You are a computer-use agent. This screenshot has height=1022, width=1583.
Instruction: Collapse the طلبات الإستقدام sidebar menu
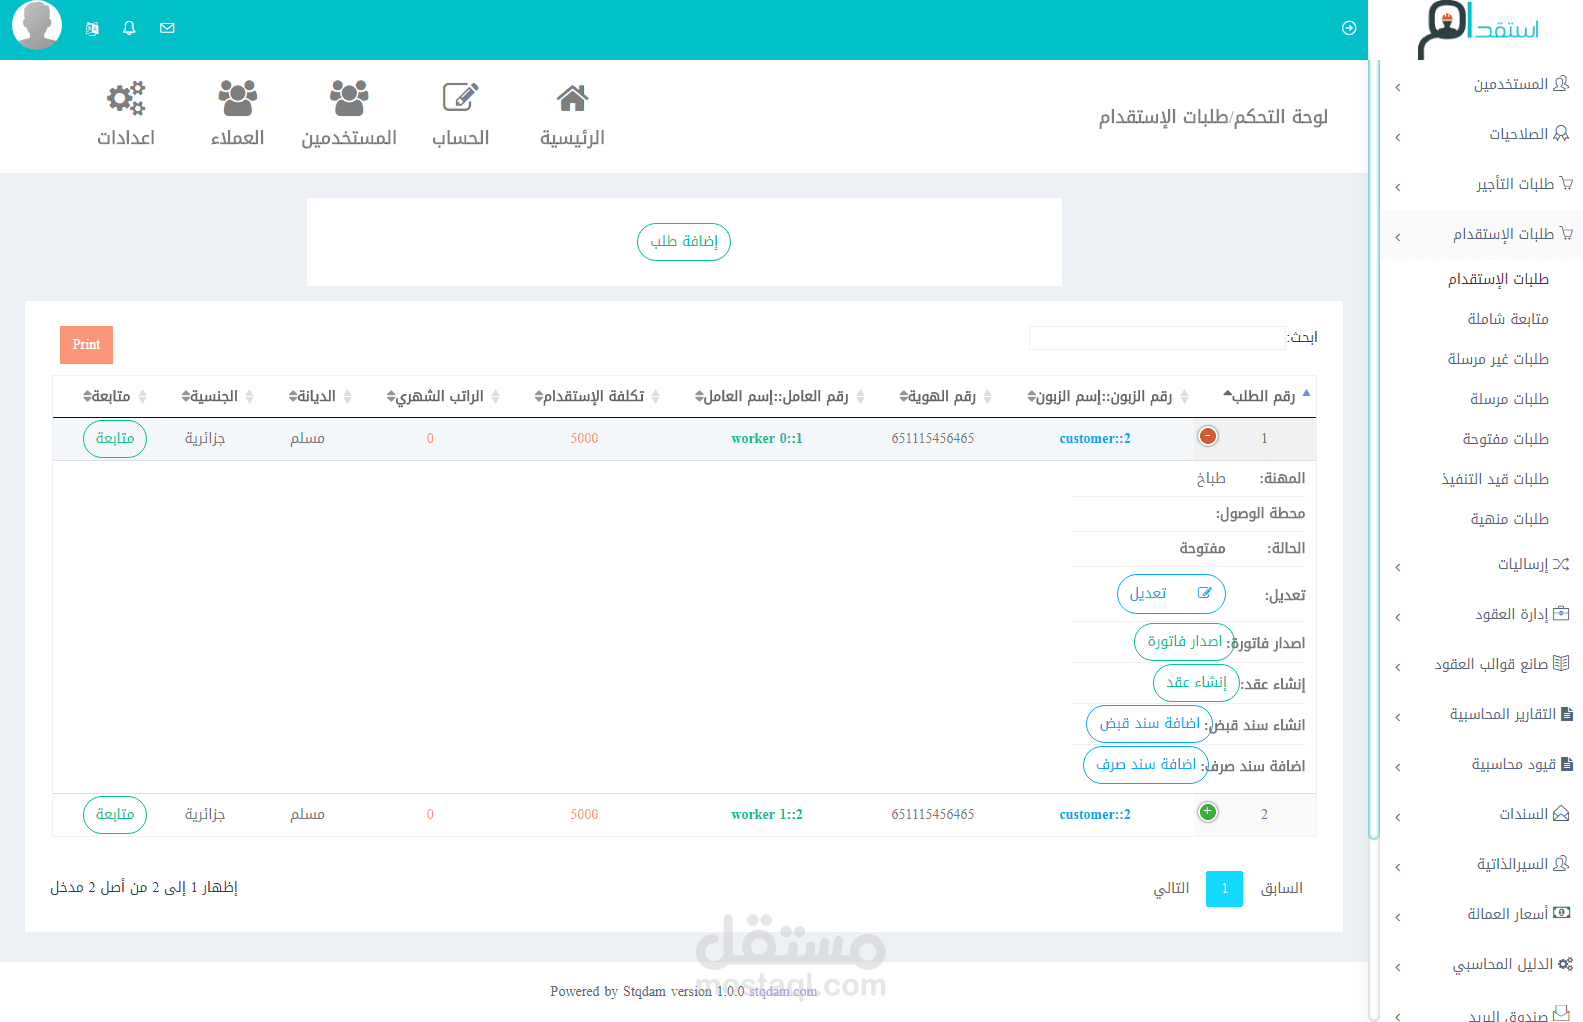(x=1483, y=235)
